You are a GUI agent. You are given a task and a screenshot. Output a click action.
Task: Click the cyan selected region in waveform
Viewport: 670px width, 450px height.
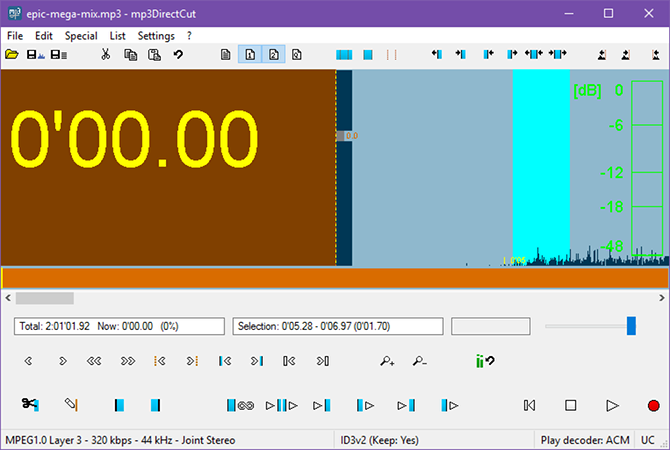coord(540,160)
